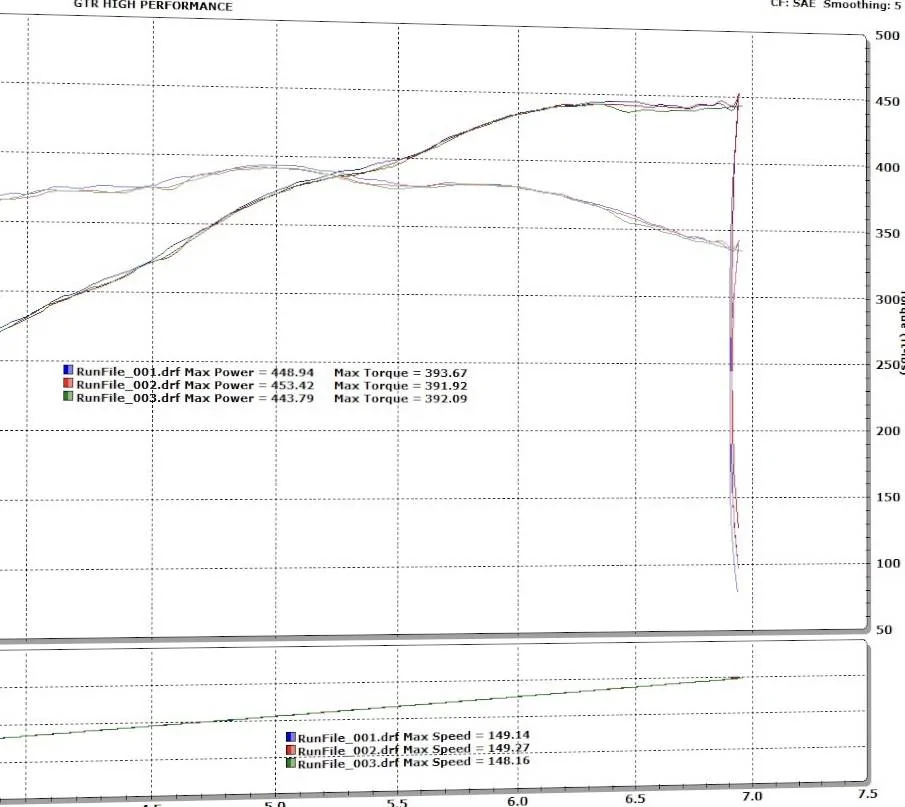Click the green RunFile_003 power legend swatch
The image size is (905, 807).
tap(68, 397)
